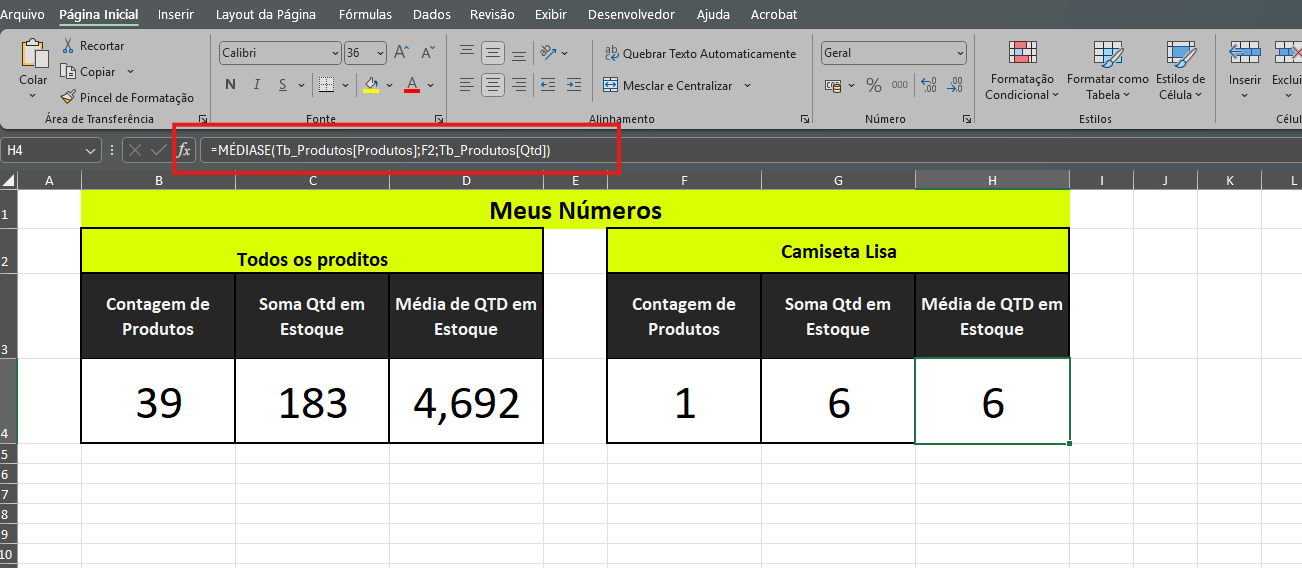1302x568 pixels.
Task: Increase the indent
Action: [573, 85]
